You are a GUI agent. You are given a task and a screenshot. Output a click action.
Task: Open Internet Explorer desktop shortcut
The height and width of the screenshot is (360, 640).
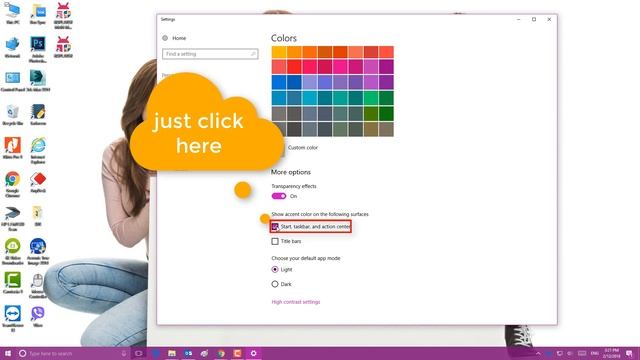coord(38,150)
